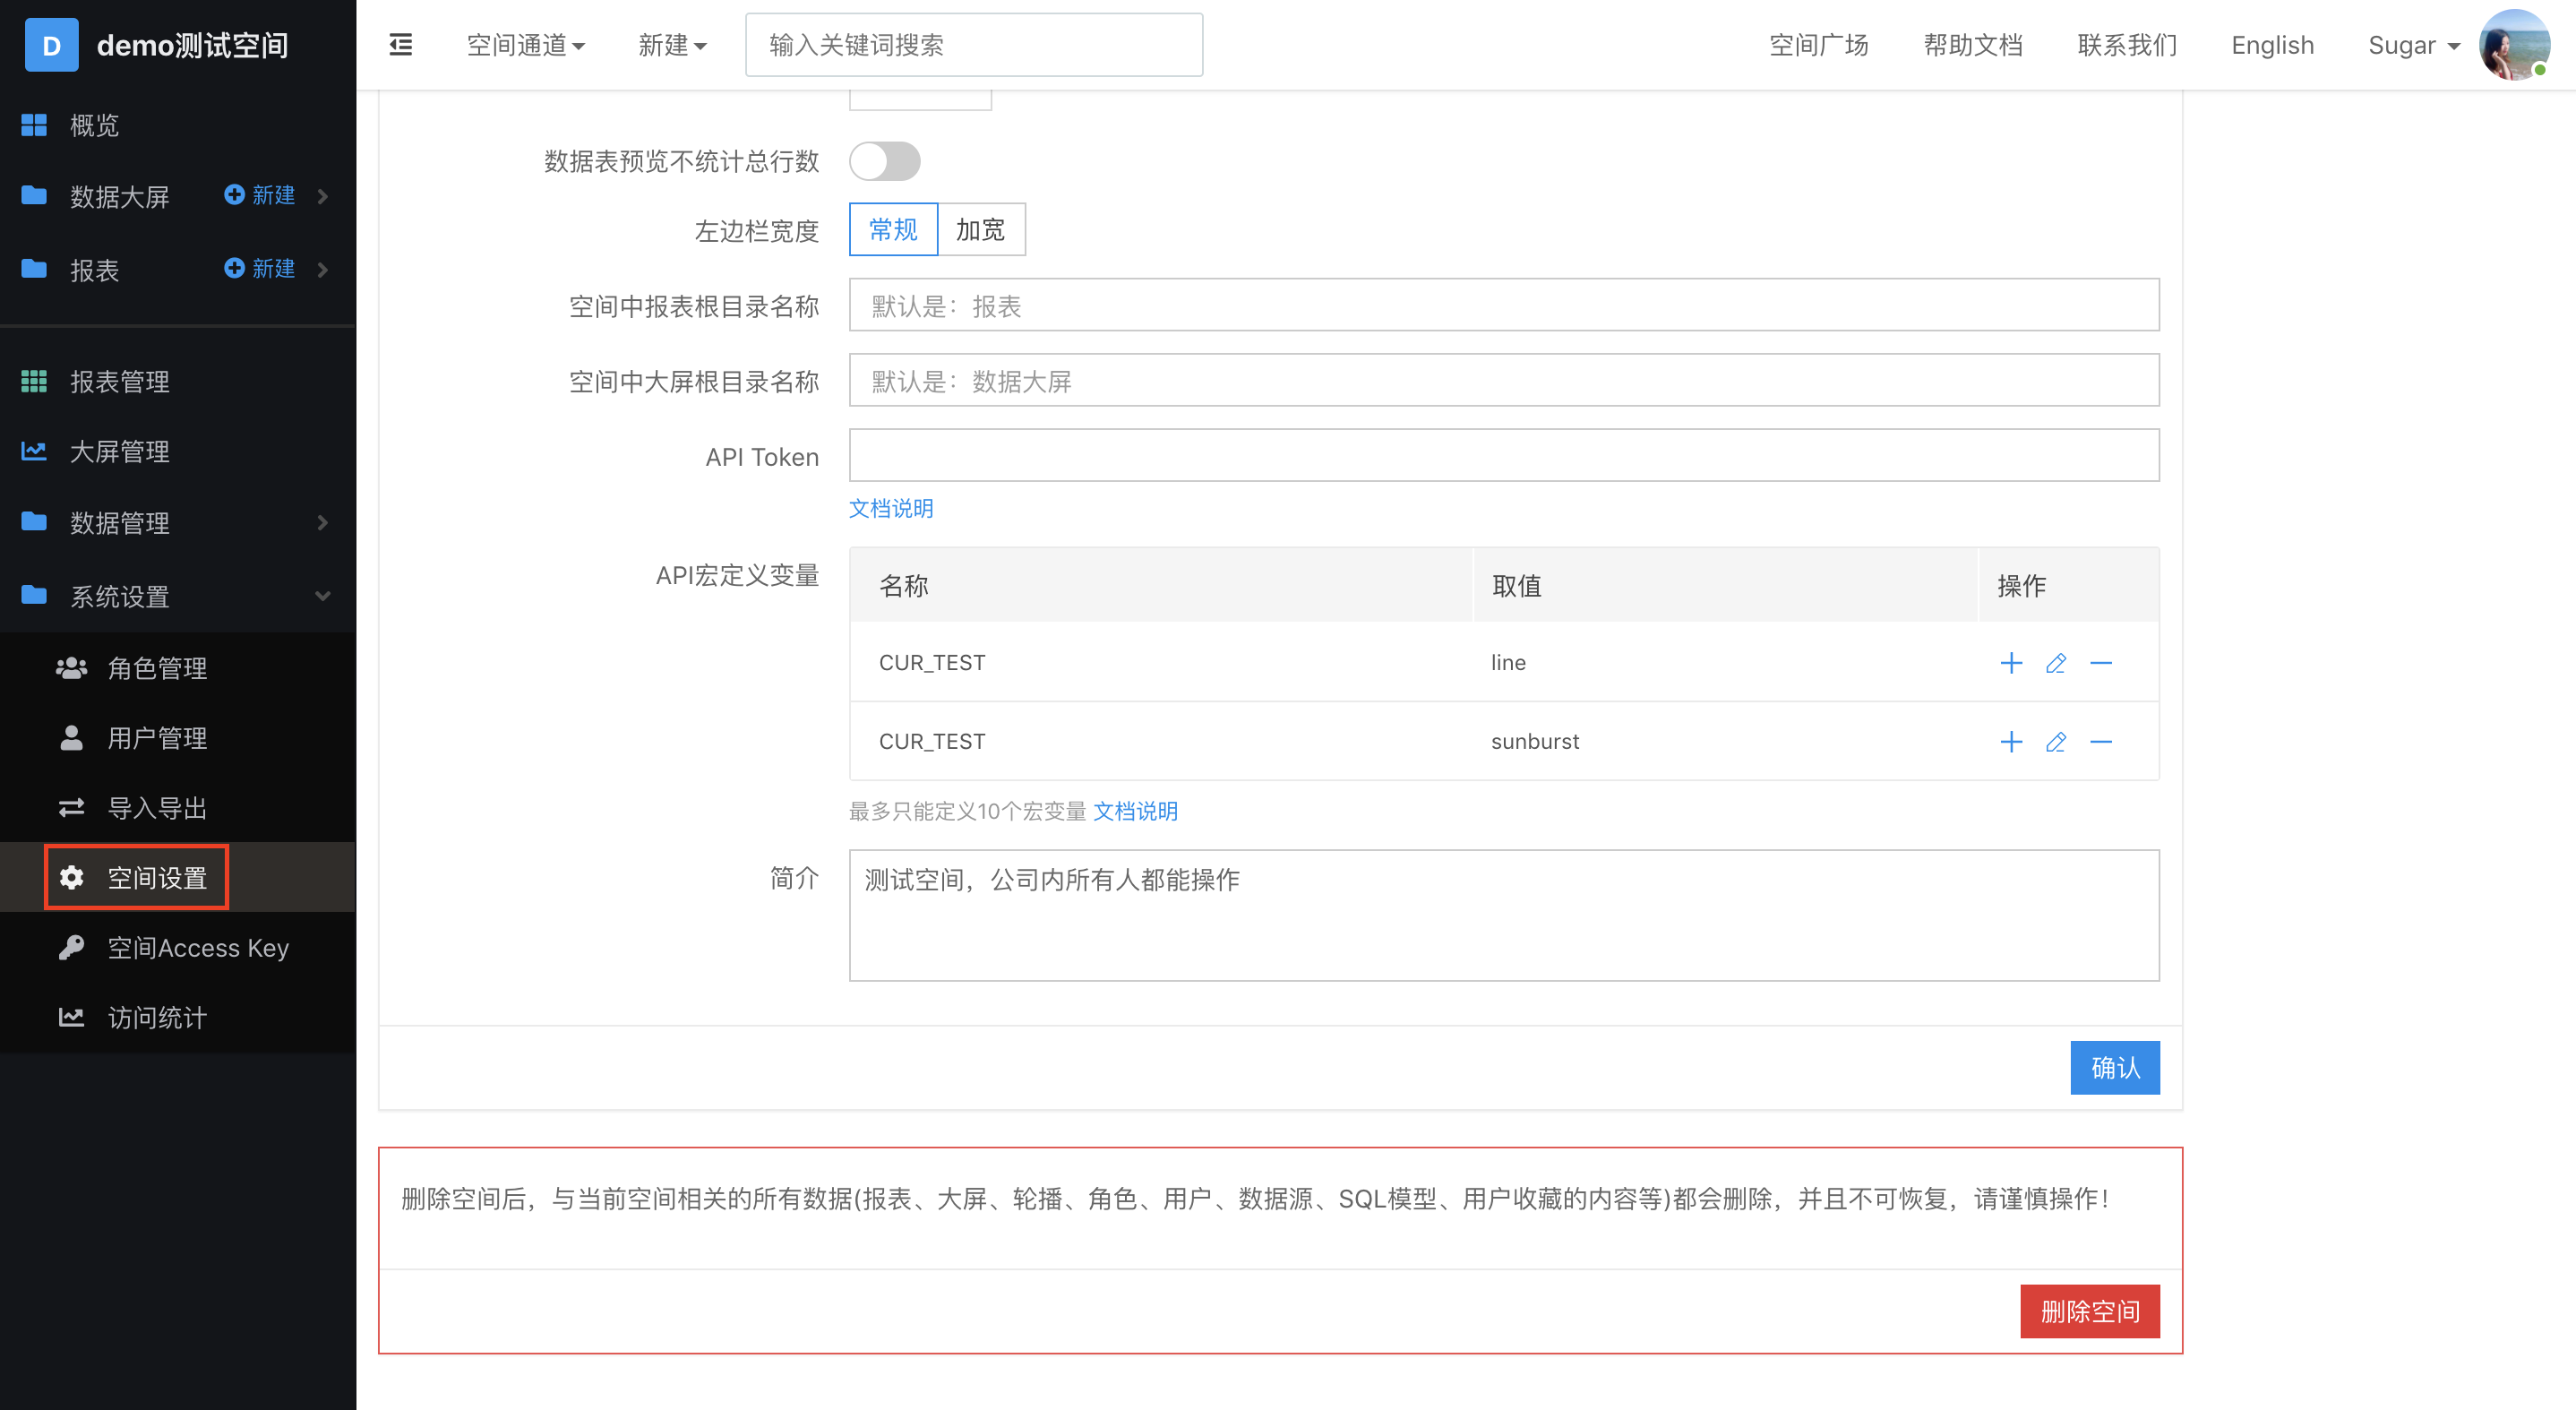Expand the 报表 chevron arrow
Screen dimensions: 2576x1410
pyautogui.click(x=323, y=269)
